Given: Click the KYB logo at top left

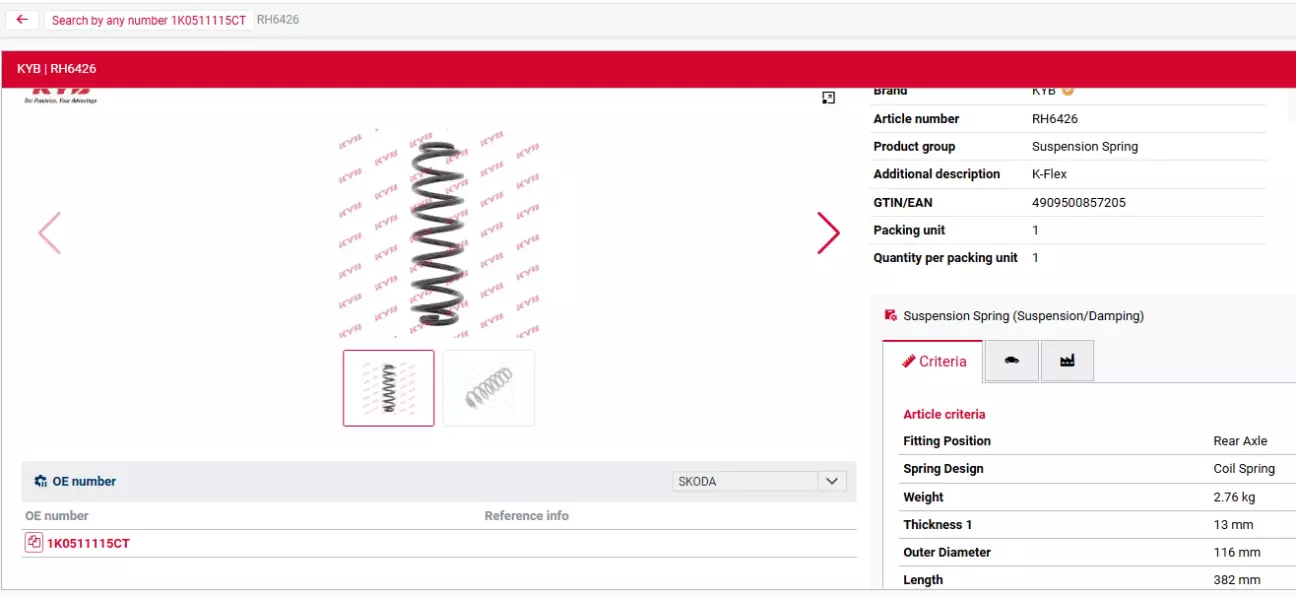Looking at the screenshot, I should pos(60,95).
